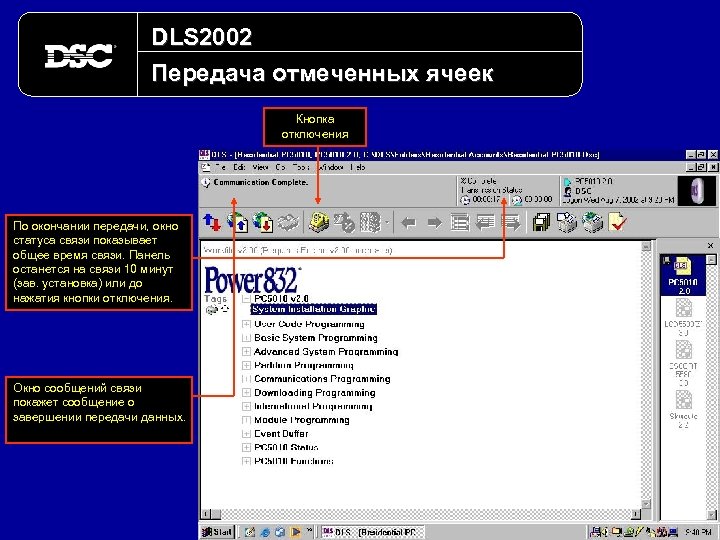Screen dimensions: 720x540
Task: Click the info icon beside Communication Complete
Action: pyautogui.click(x=206, y=183)
